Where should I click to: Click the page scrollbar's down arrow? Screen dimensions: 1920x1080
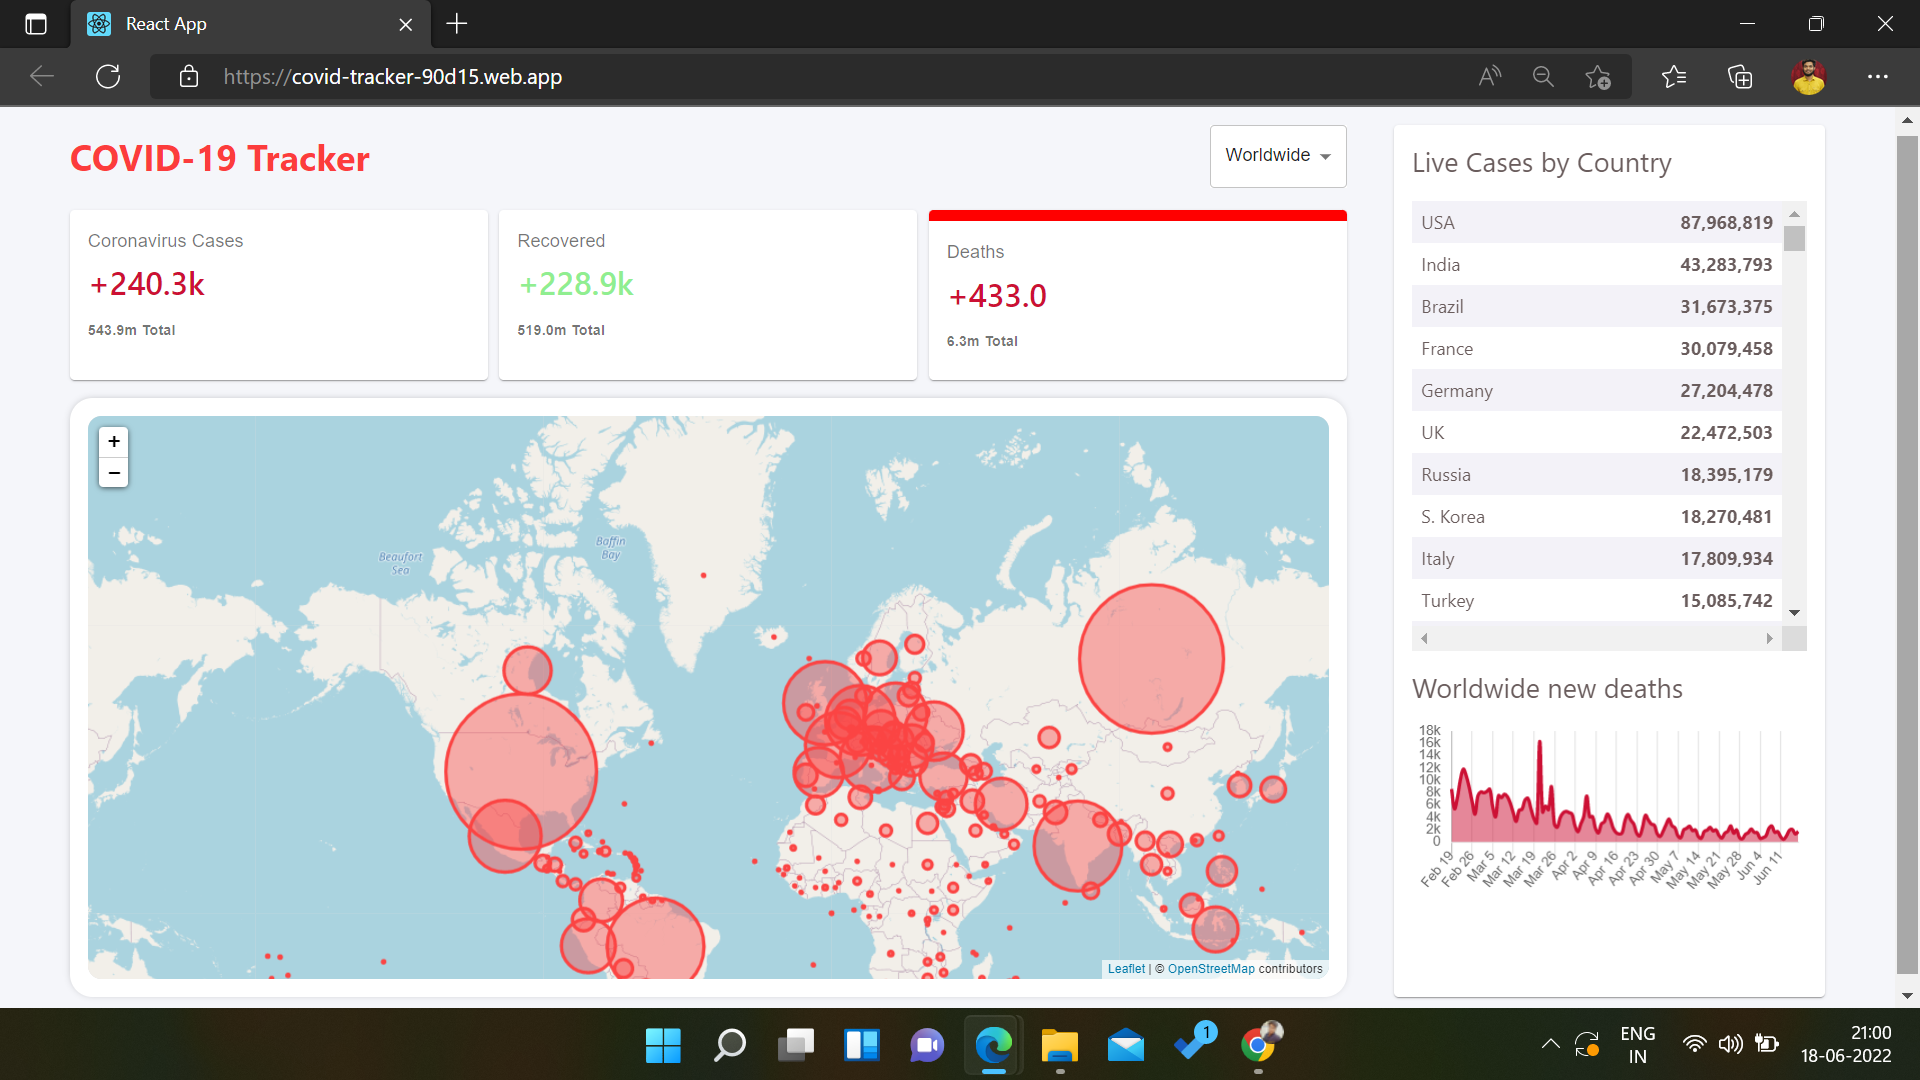tap(1907, 996)
